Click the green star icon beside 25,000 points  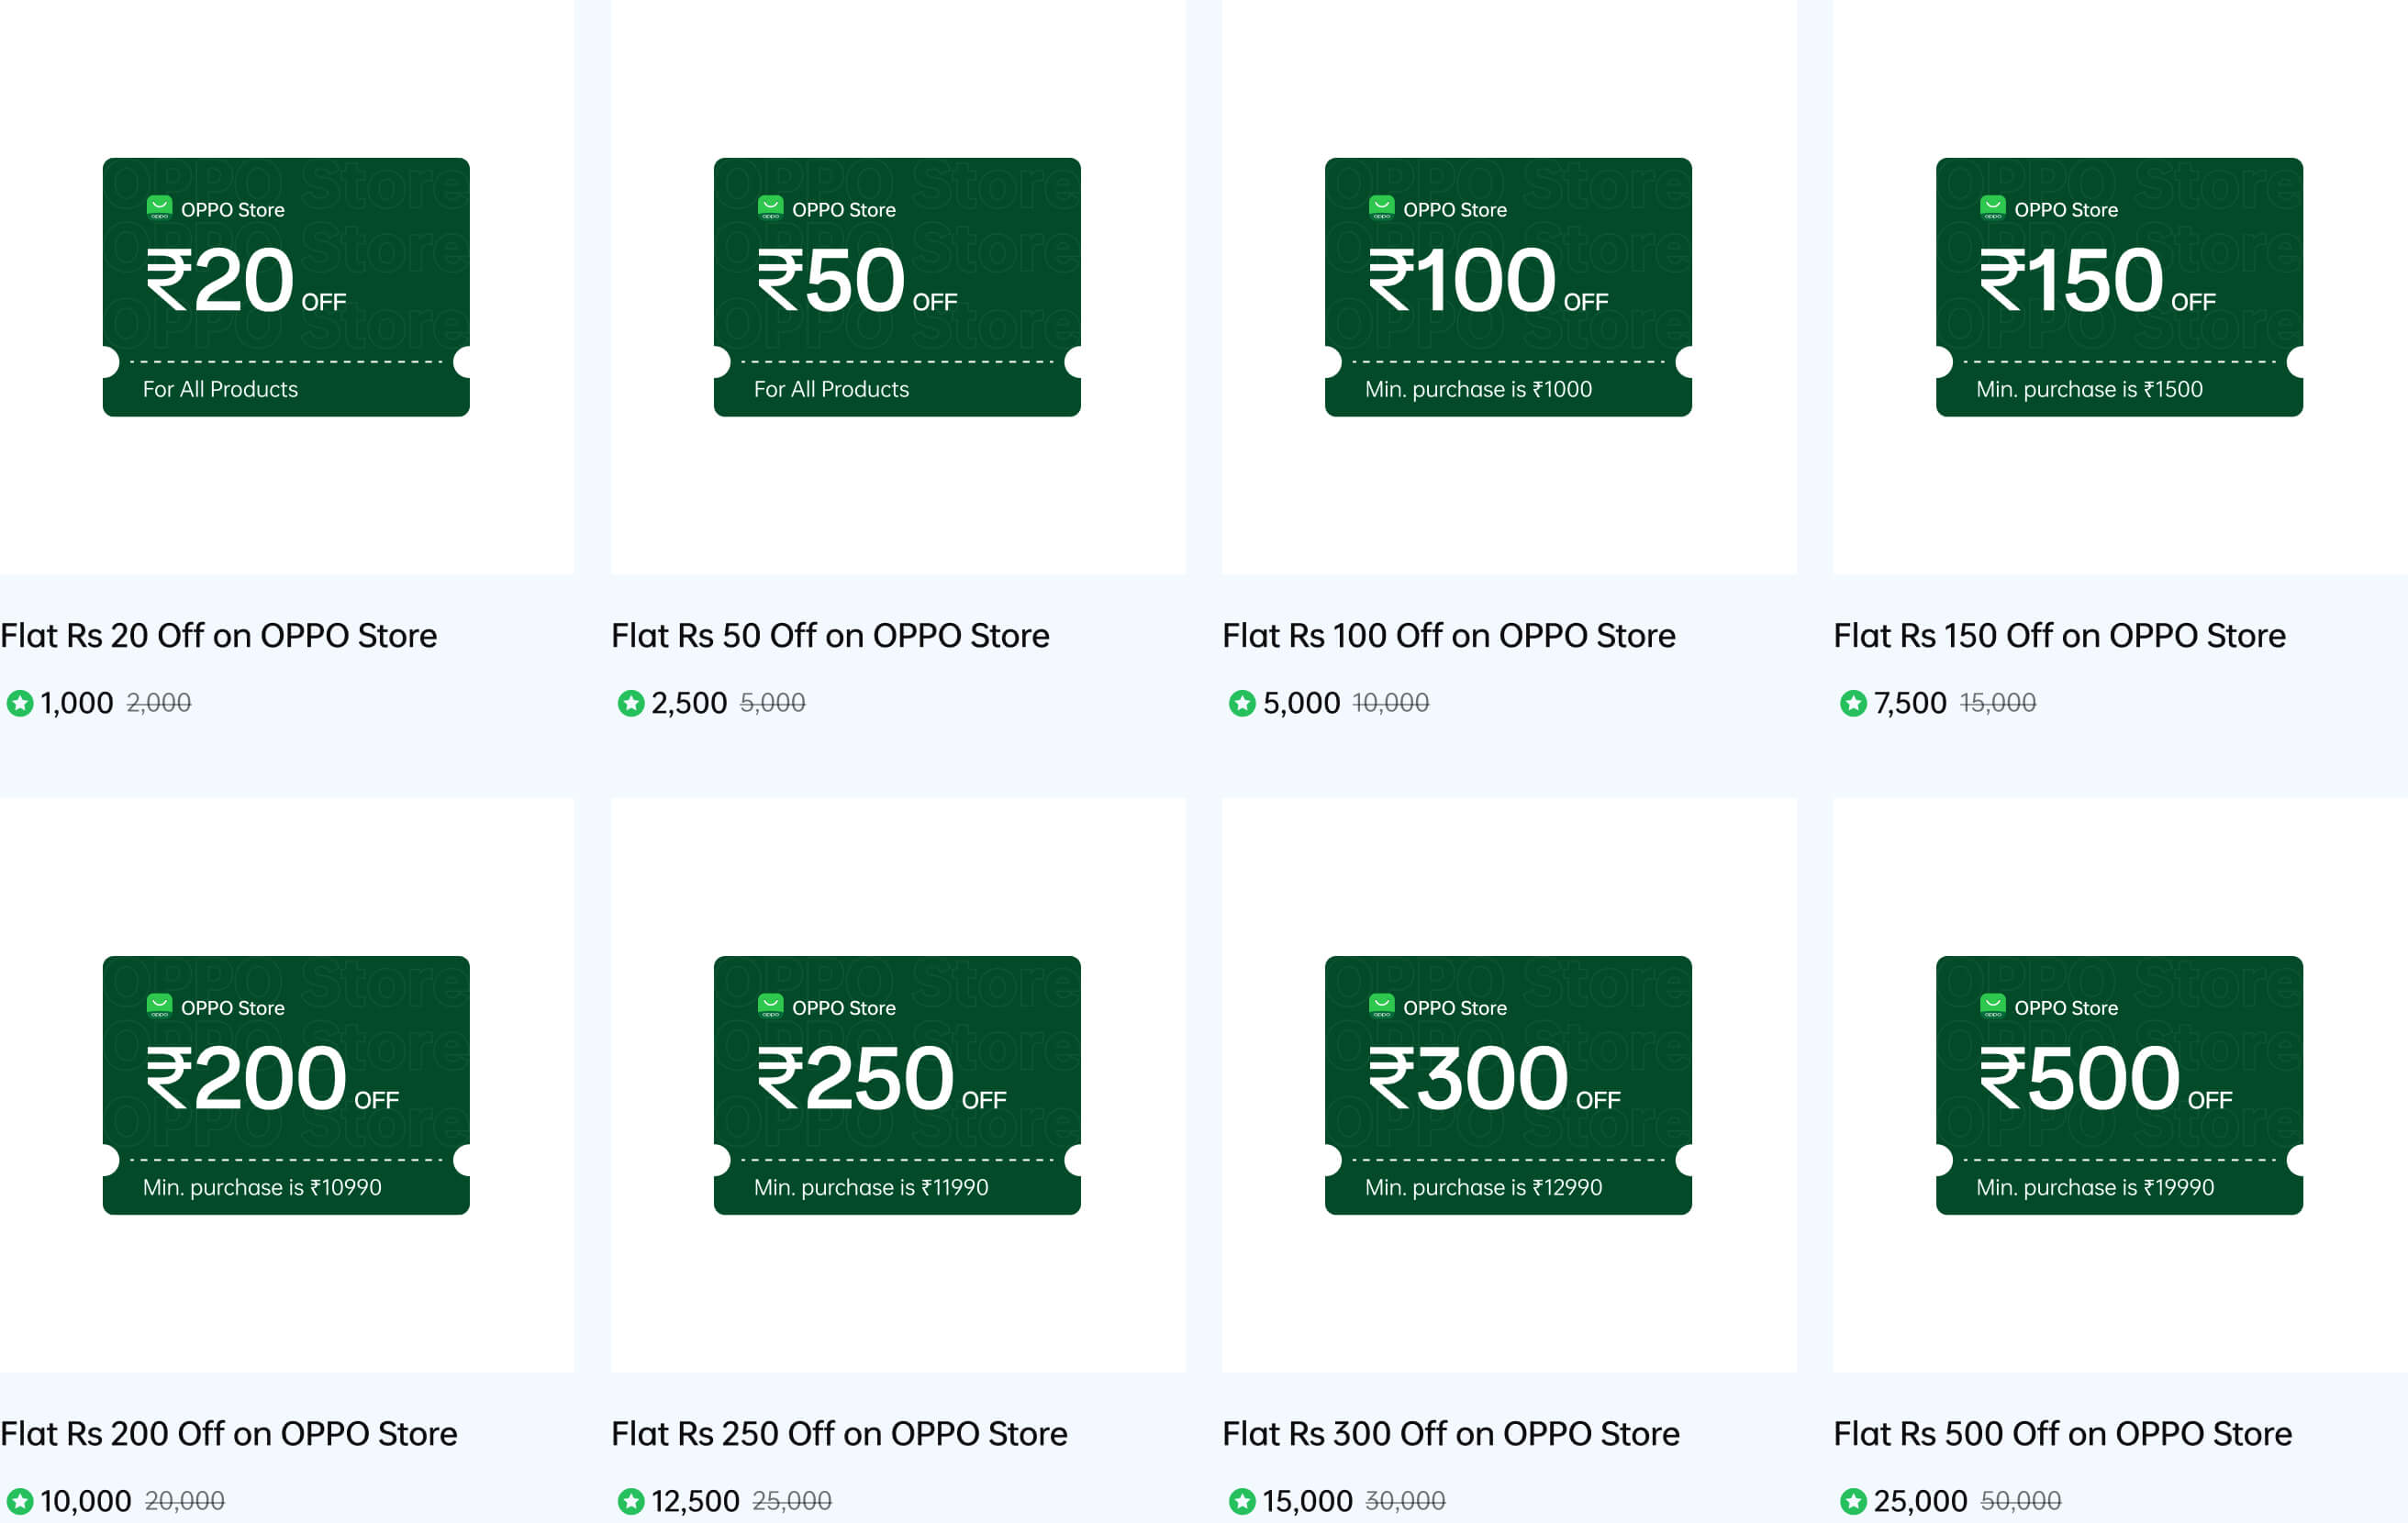tap(1853, 1501)
